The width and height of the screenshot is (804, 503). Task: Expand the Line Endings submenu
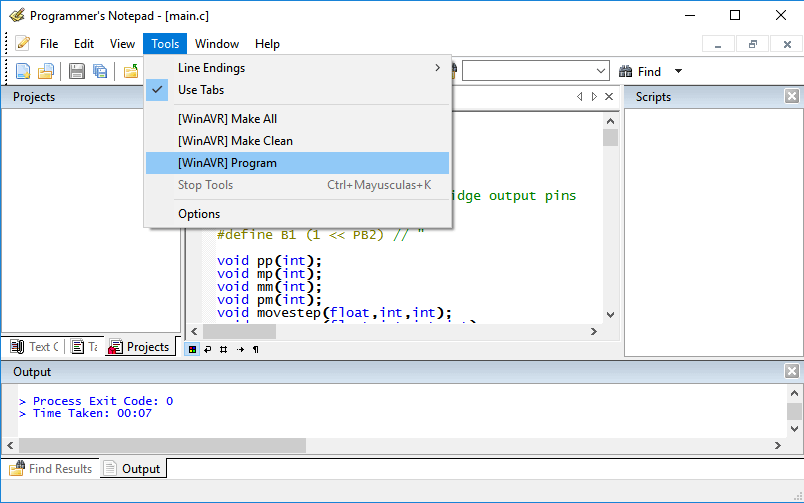click(x=297, y=68)
